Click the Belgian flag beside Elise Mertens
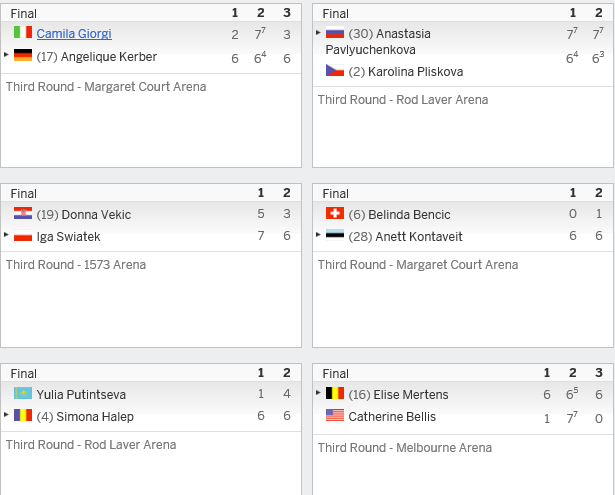615x495 pixels. [335, 393]
